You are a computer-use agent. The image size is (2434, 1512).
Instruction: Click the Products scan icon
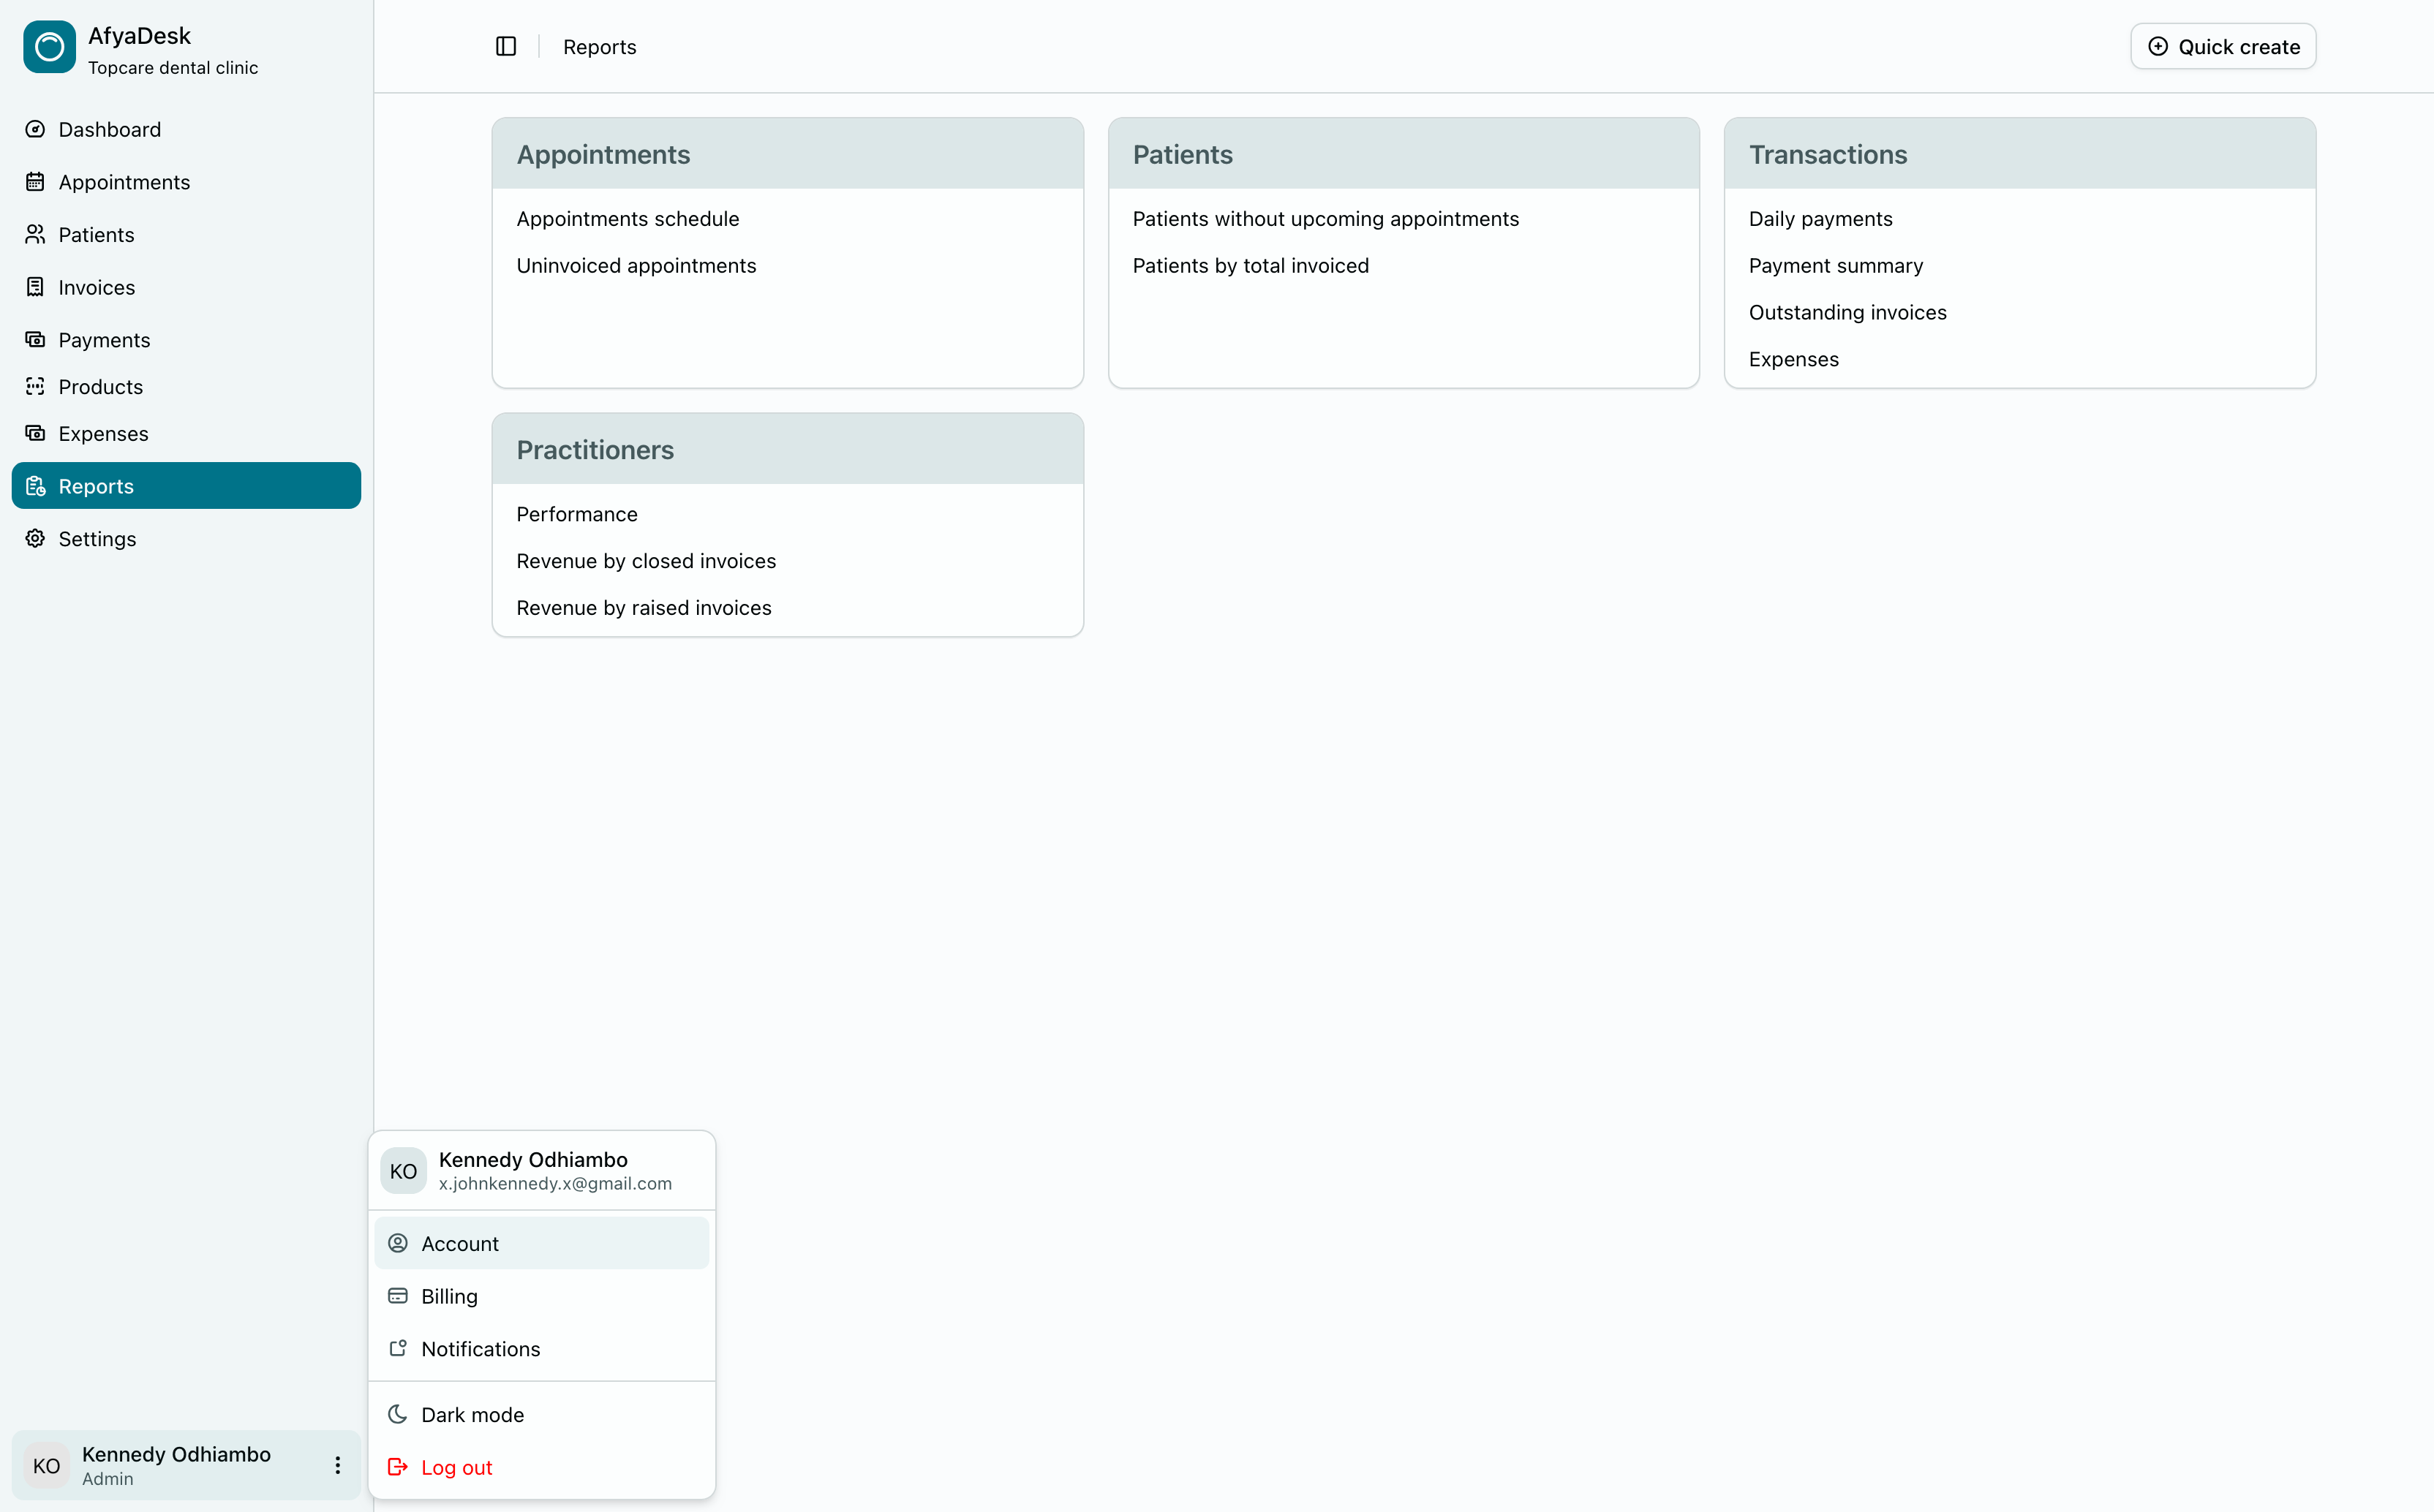click(x=35, y=386)
